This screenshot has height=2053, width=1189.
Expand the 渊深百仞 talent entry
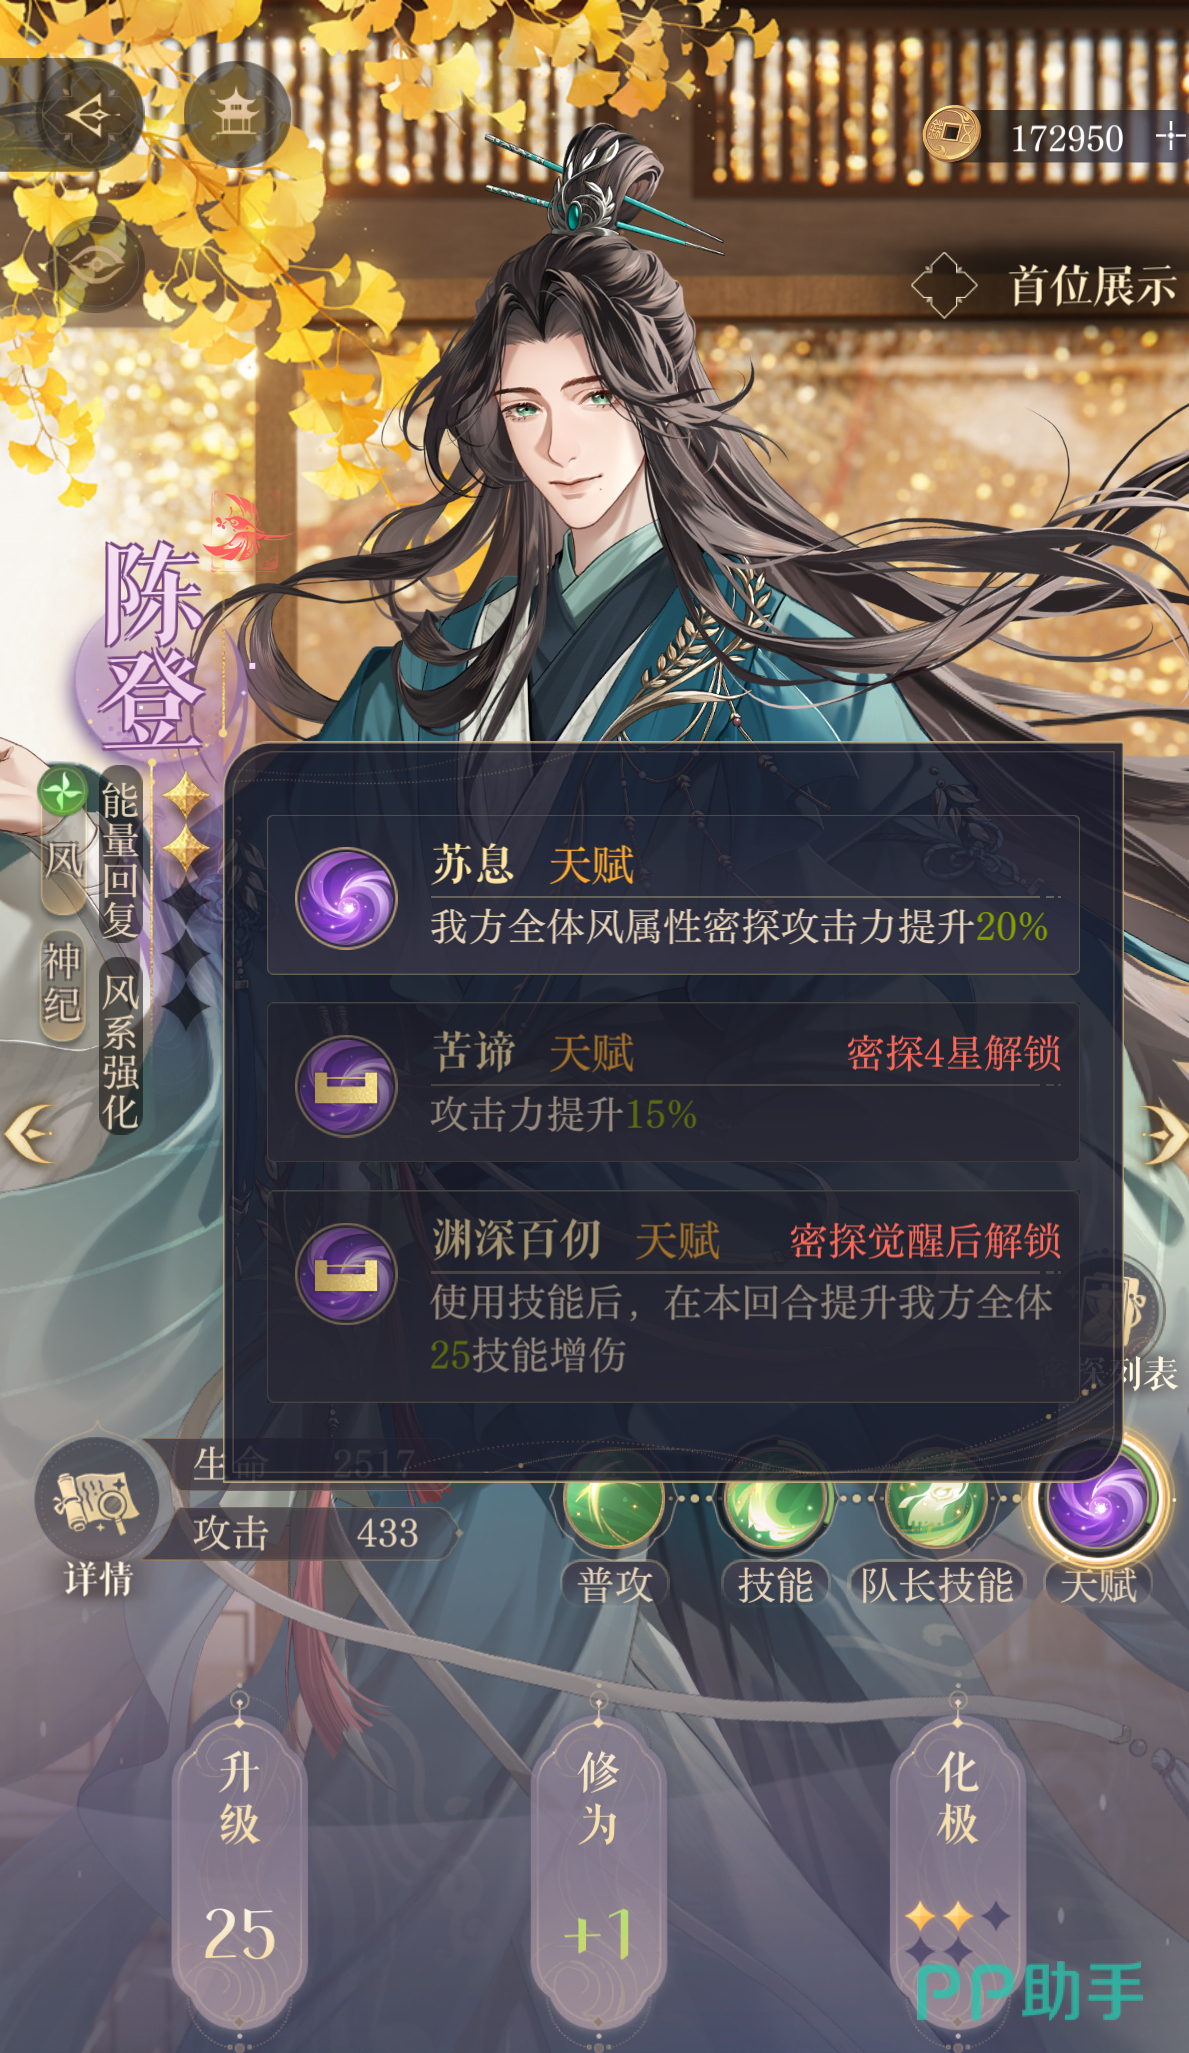coord(673,1296)
